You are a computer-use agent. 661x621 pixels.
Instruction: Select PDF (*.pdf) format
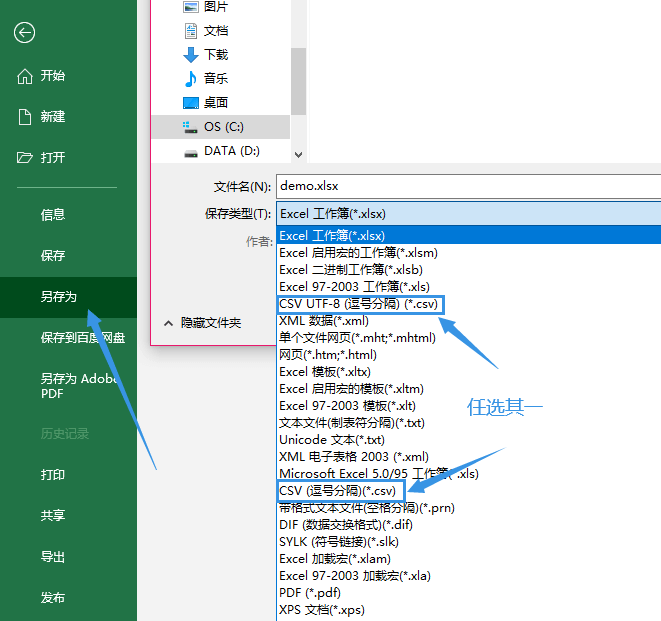pyautogui.click(x=310, y=593)
